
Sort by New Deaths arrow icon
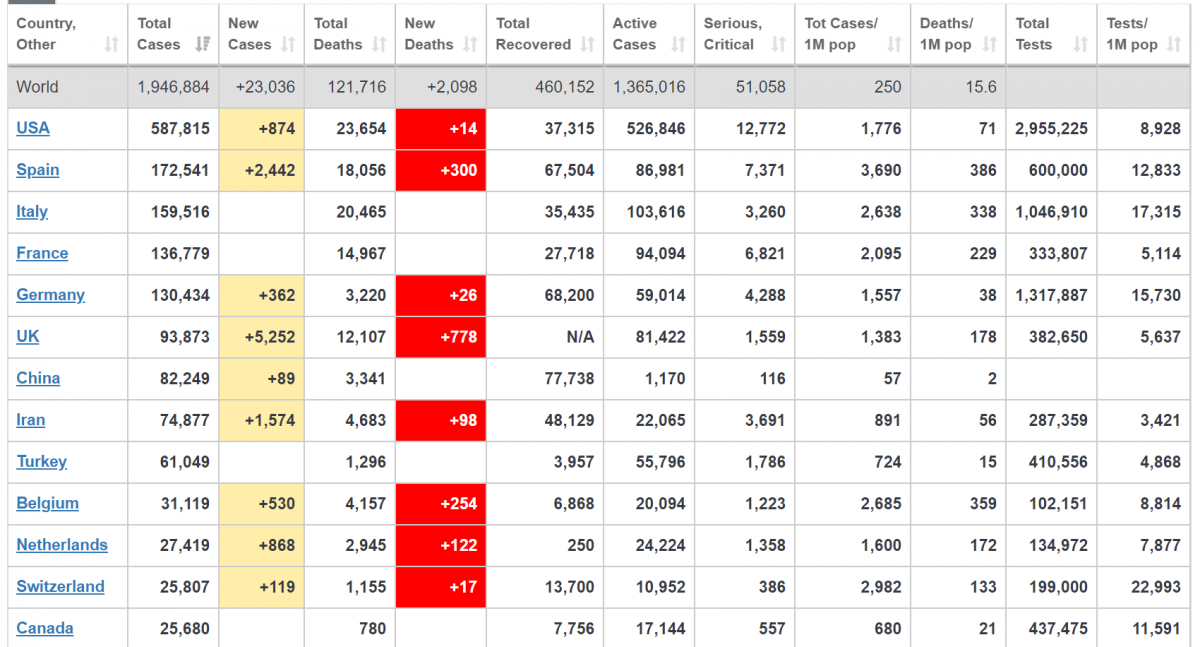[470, 44]
